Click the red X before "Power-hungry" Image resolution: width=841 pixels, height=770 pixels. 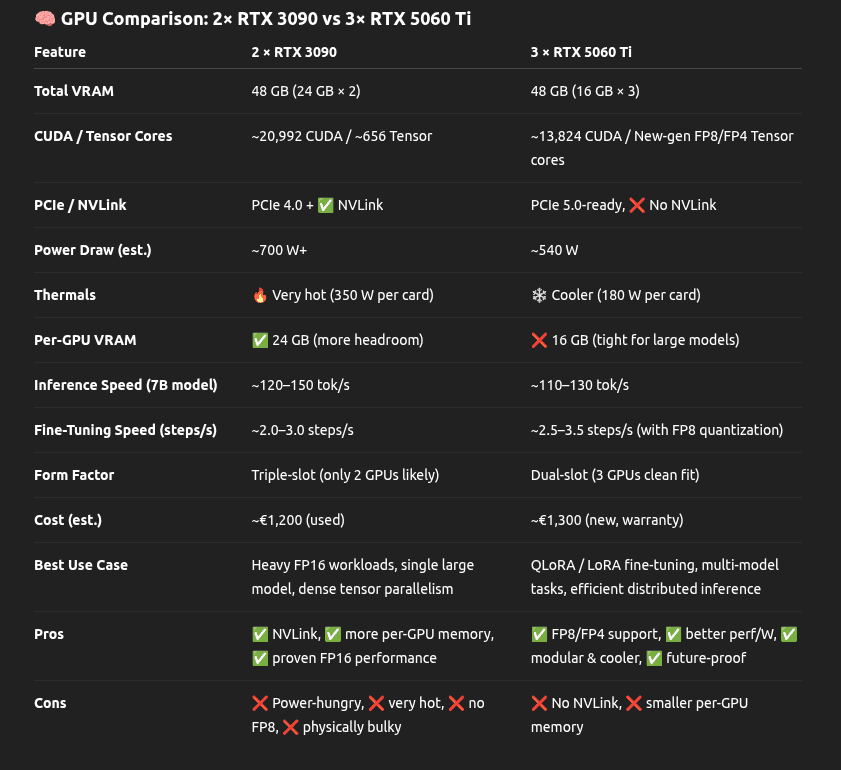coord(260,703)
